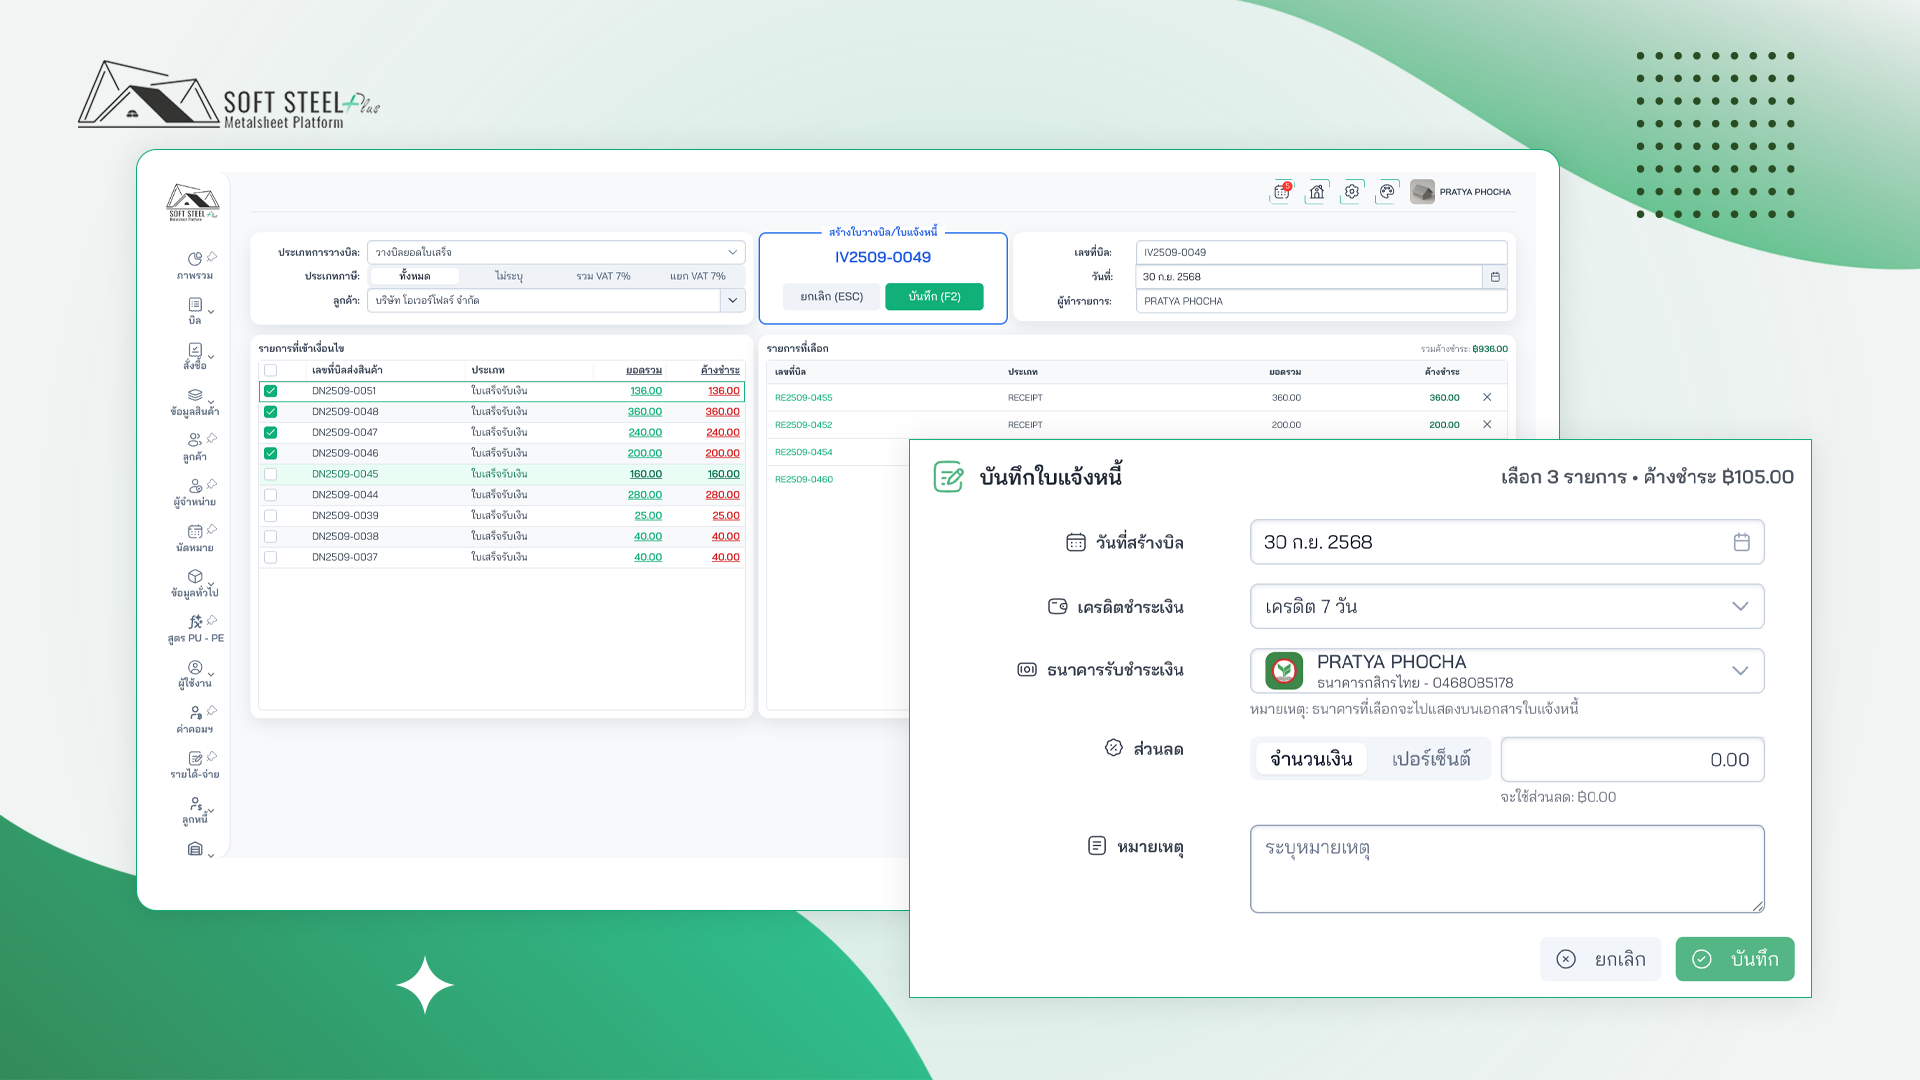Open the theme palette icon in top bar
1920x1080 pixels.
[1387, 192]
